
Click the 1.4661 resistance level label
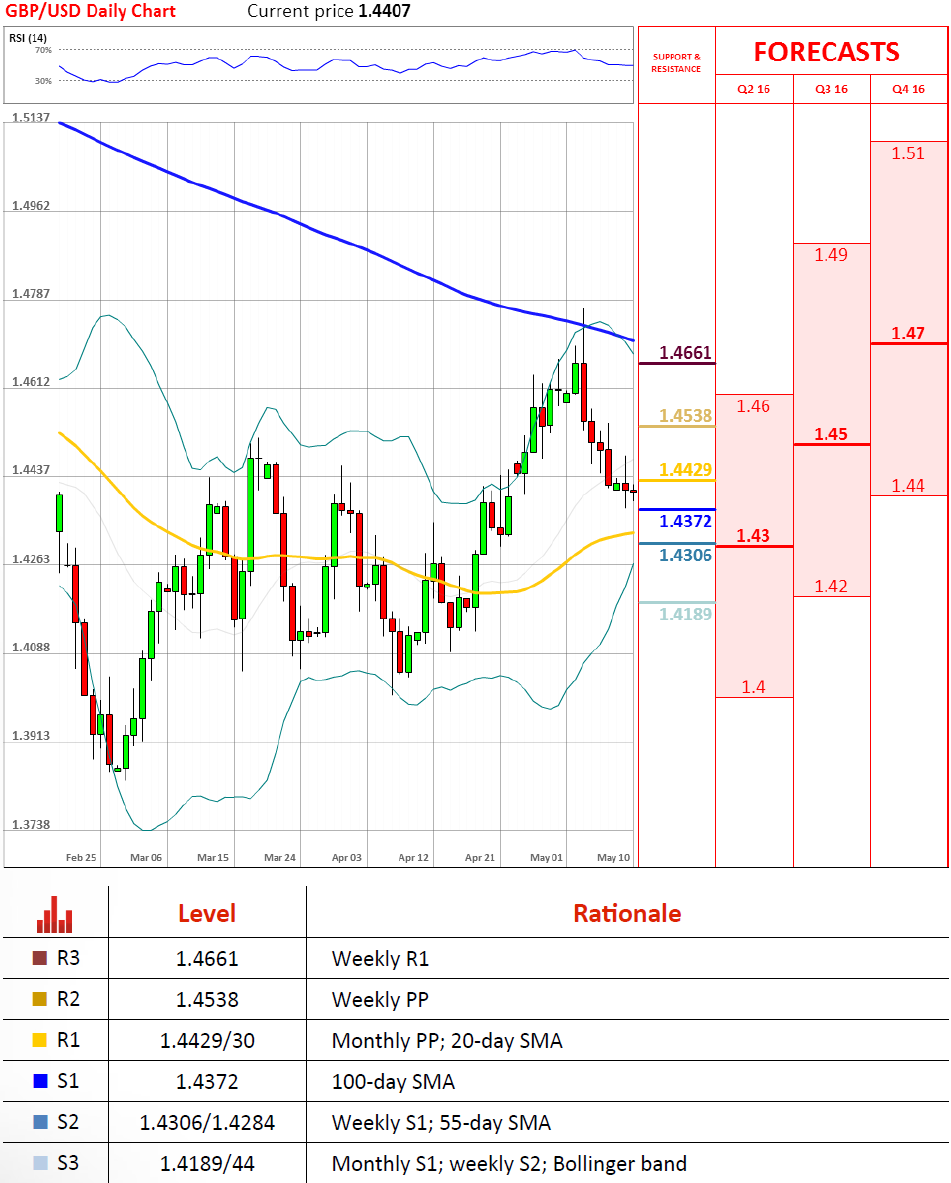[x=685, y=352]
